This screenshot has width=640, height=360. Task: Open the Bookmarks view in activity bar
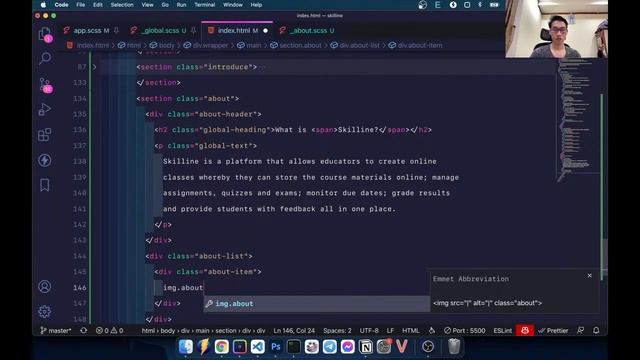point(44,185)
